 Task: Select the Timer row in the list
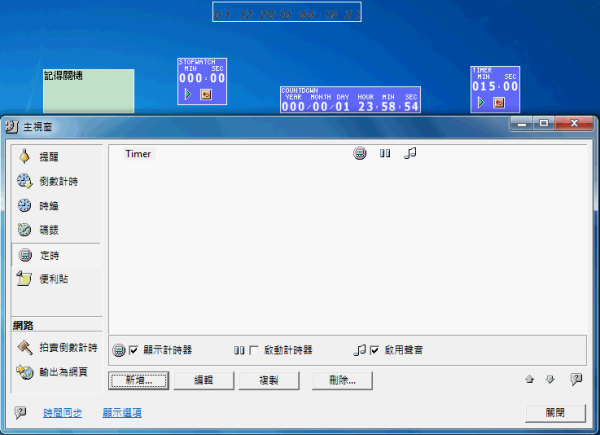click(x=347, y=154)
